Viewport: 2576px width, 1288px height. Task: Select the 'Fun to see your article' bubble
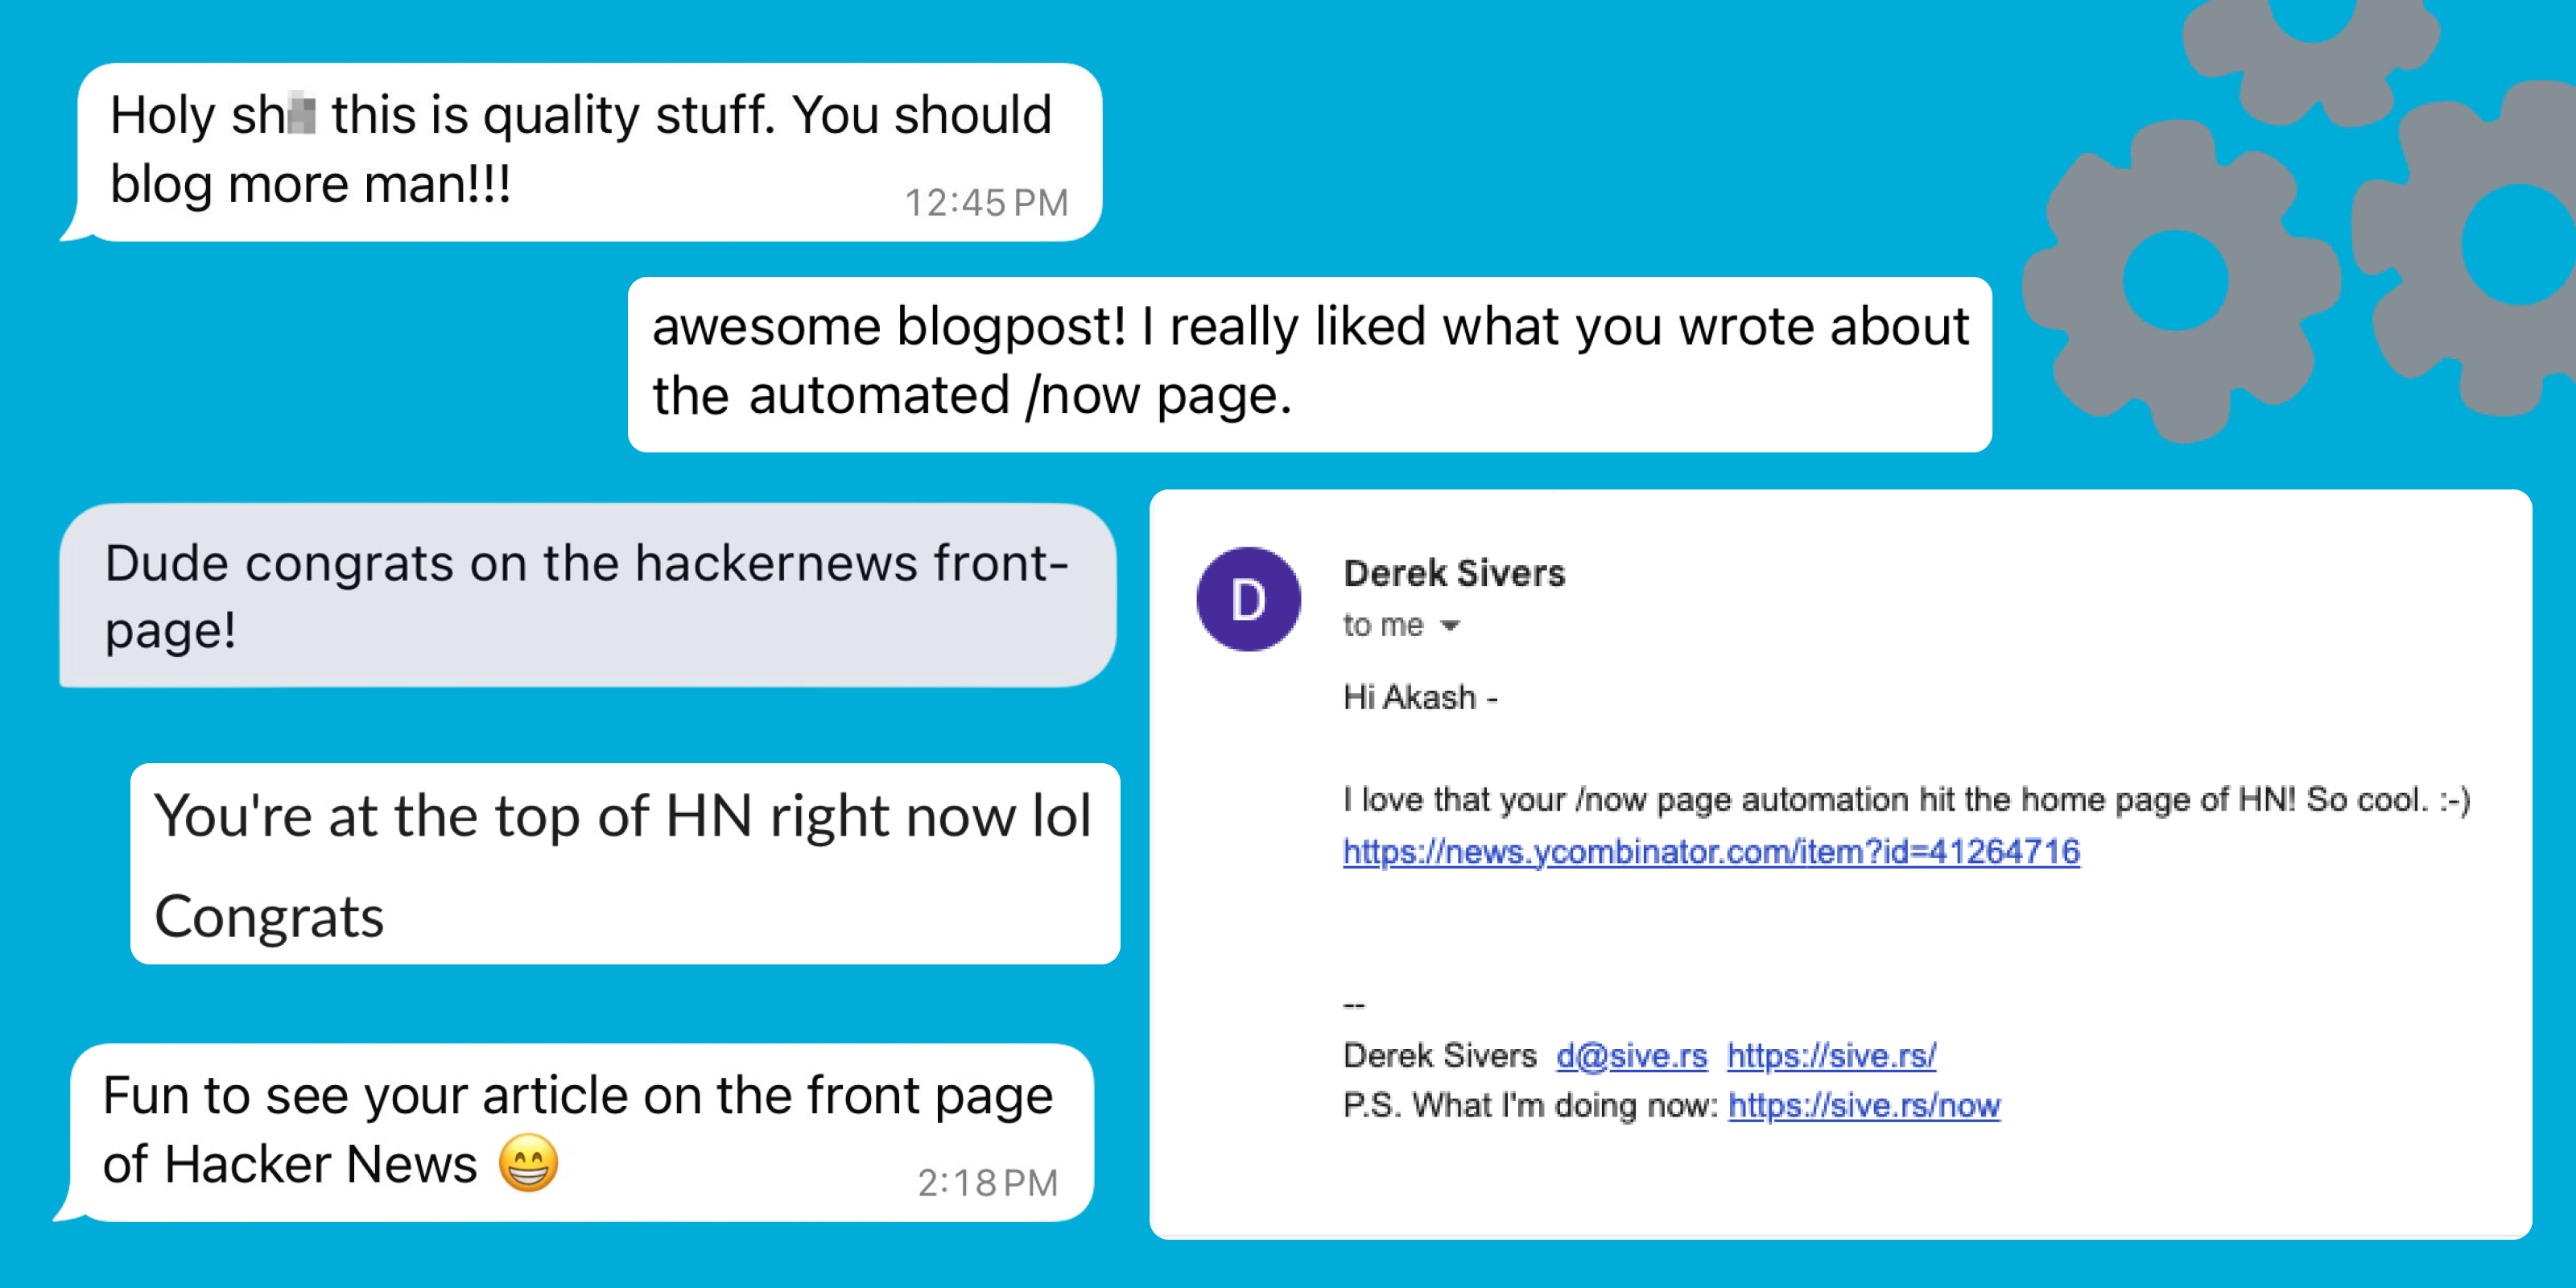(x=574, y=1132)
